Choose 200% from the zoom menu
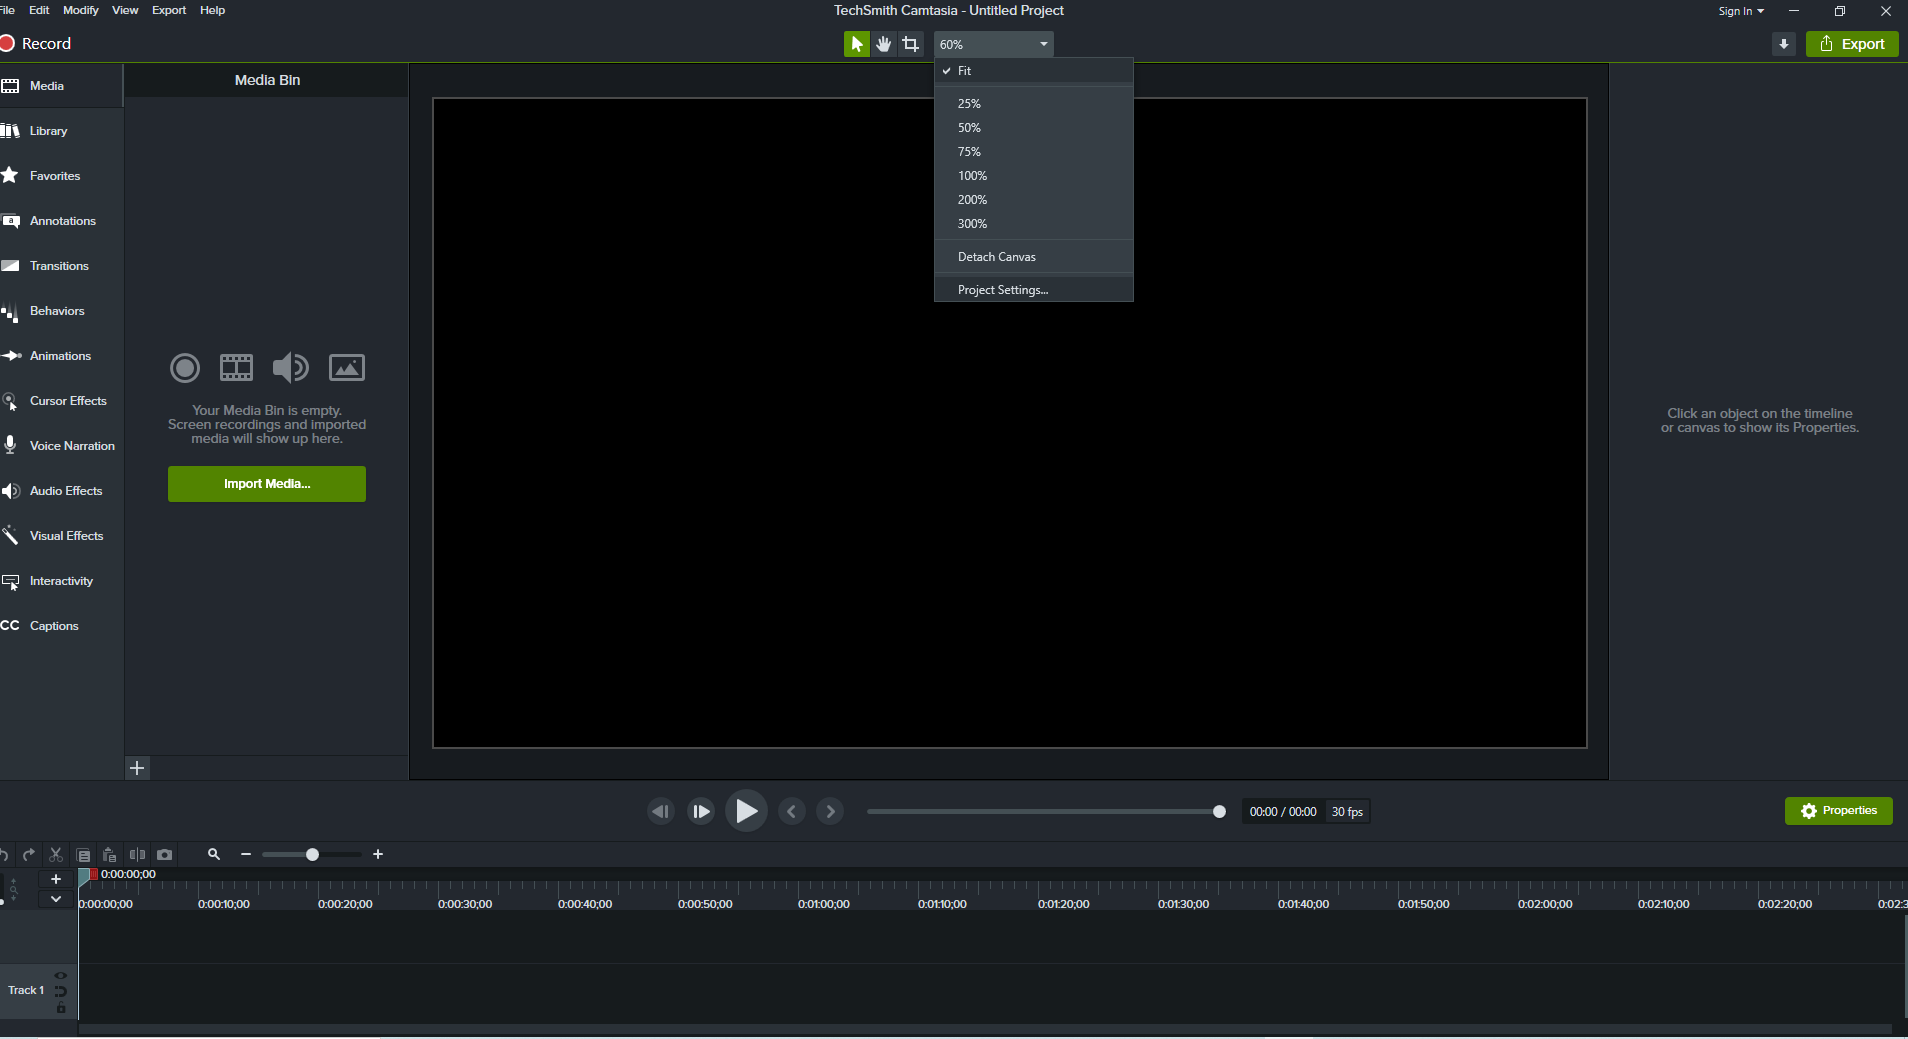Screen dimensions: 1908x1039 (972, 200)
